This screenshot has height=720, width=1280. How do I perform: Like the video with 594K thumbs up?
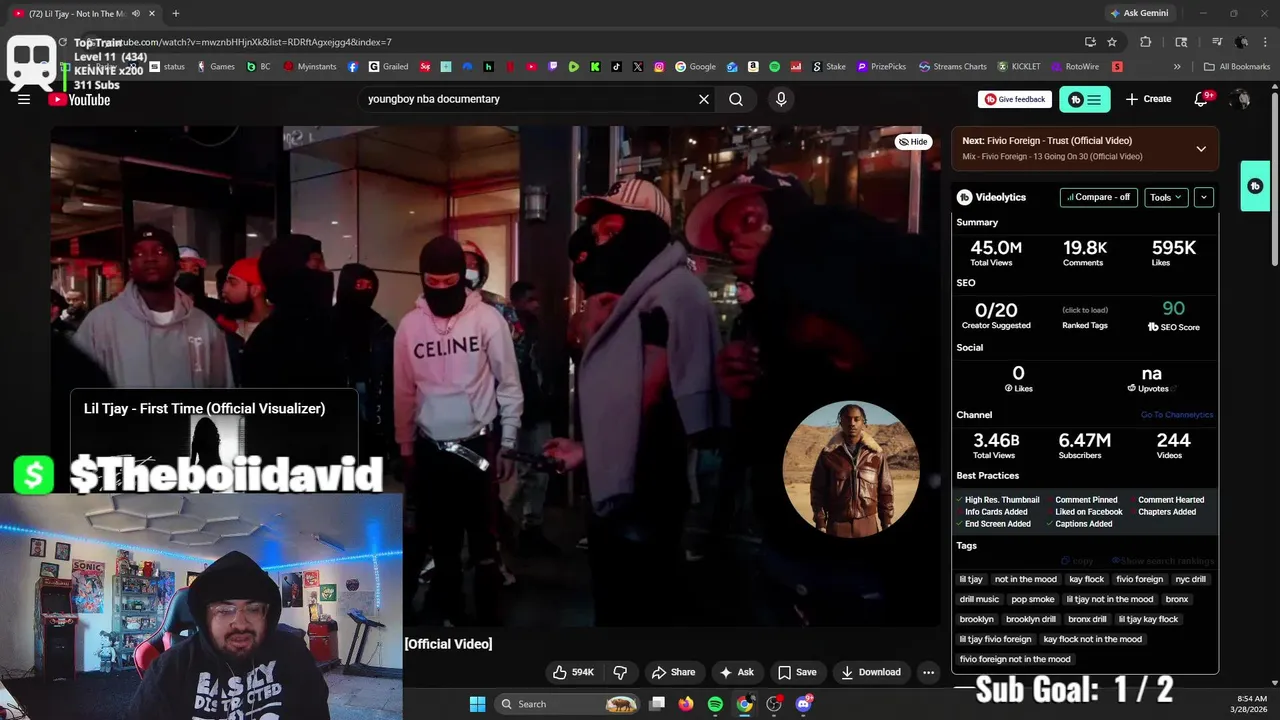pos(573,672)
